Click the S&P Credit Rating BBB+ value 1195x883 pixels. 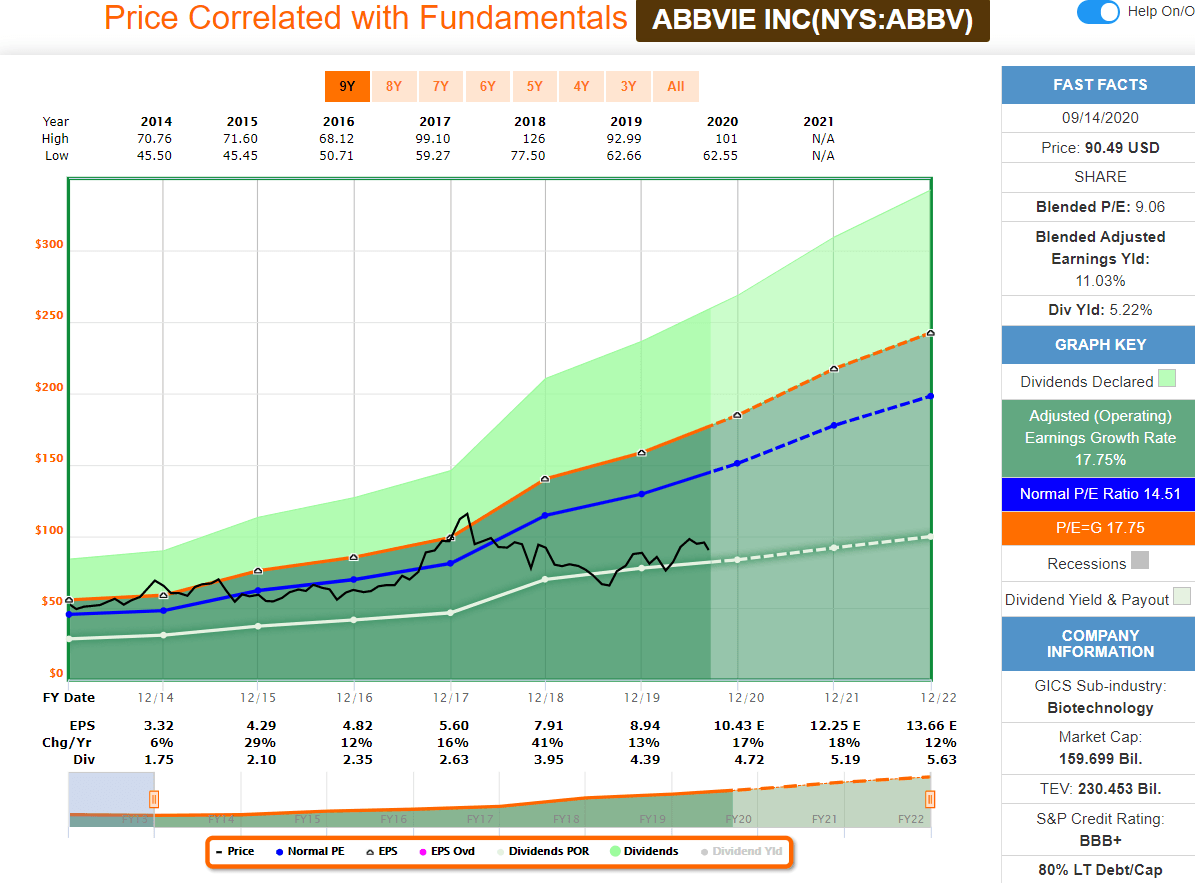1100,841
